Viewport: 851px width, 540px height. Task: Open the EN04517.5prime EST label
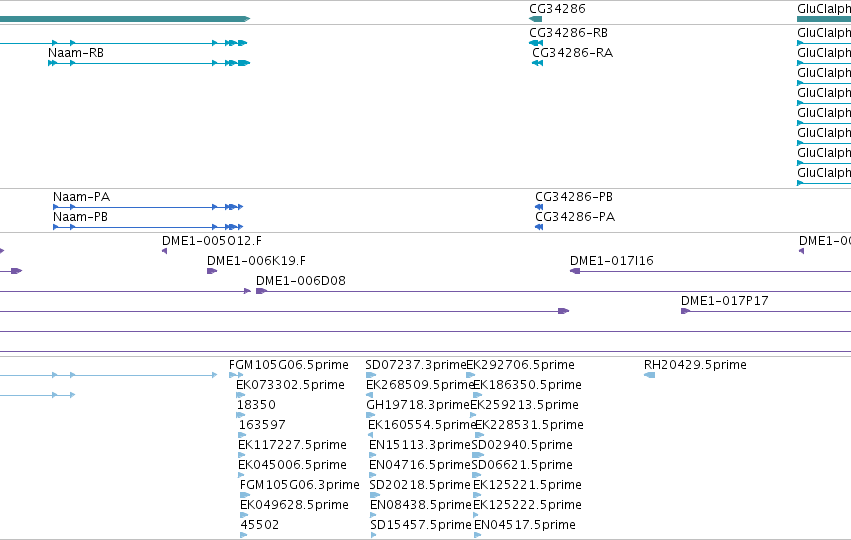(x=525, y=525)
